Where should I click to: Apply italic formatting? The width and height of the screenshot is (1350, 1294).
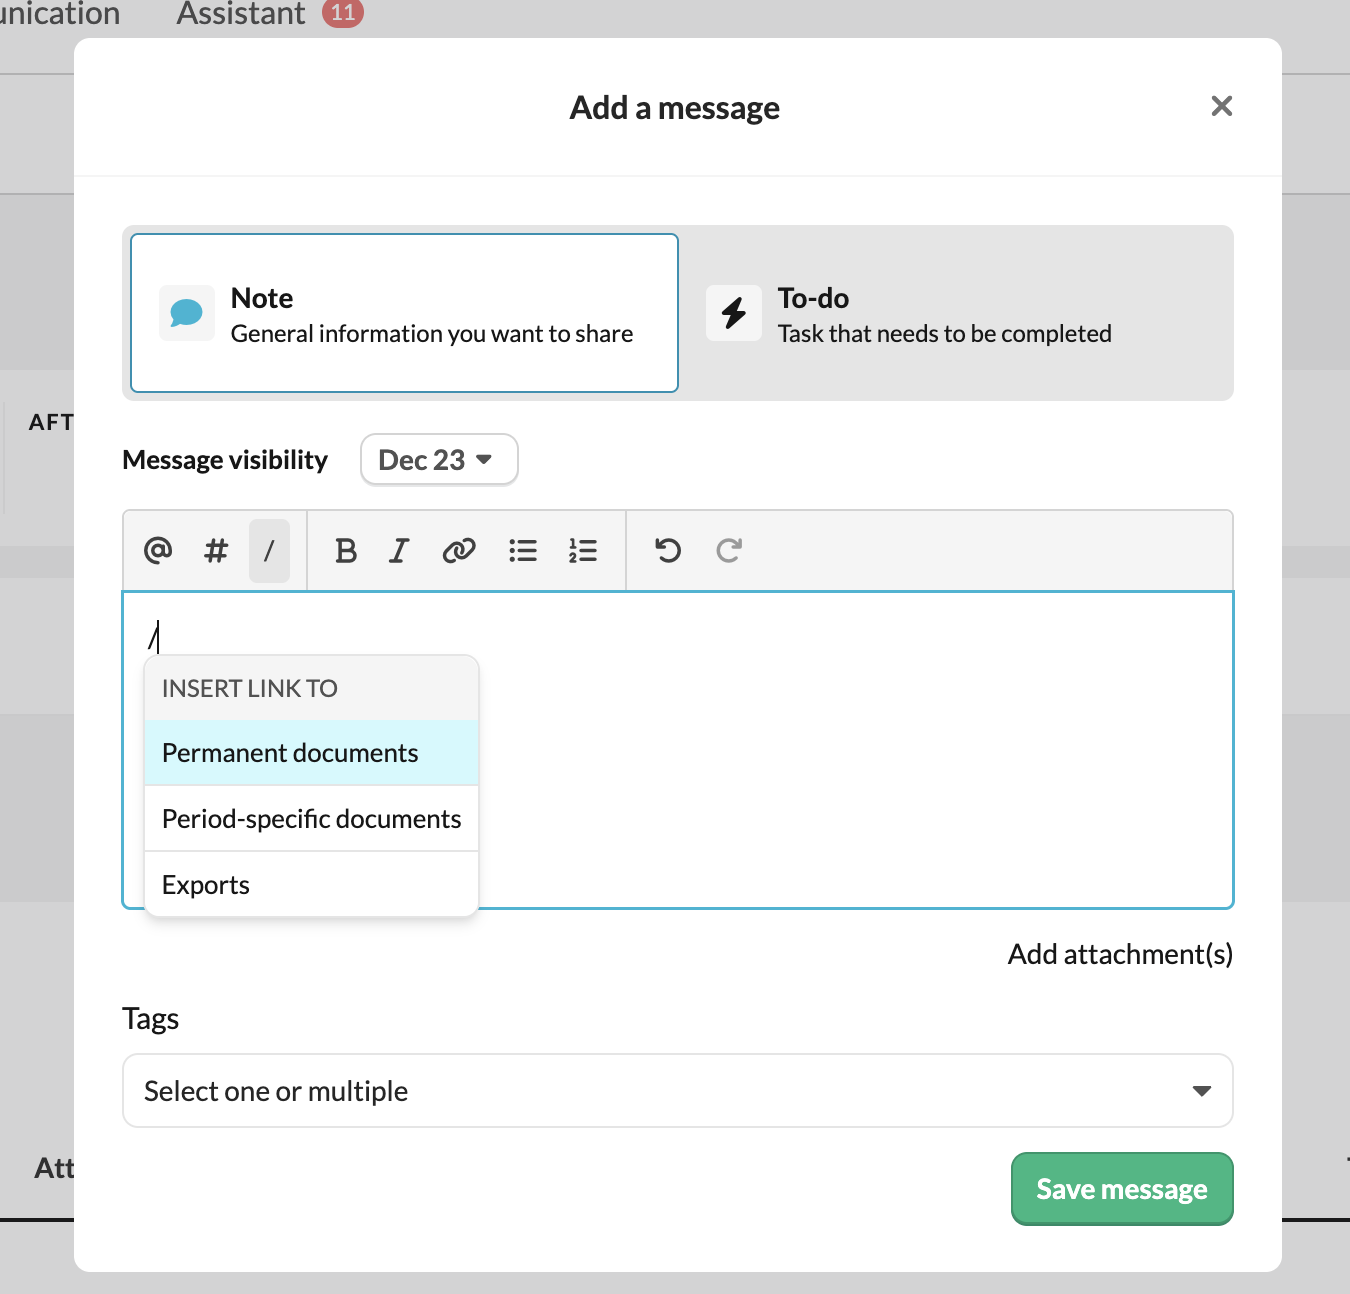[399, 550]
